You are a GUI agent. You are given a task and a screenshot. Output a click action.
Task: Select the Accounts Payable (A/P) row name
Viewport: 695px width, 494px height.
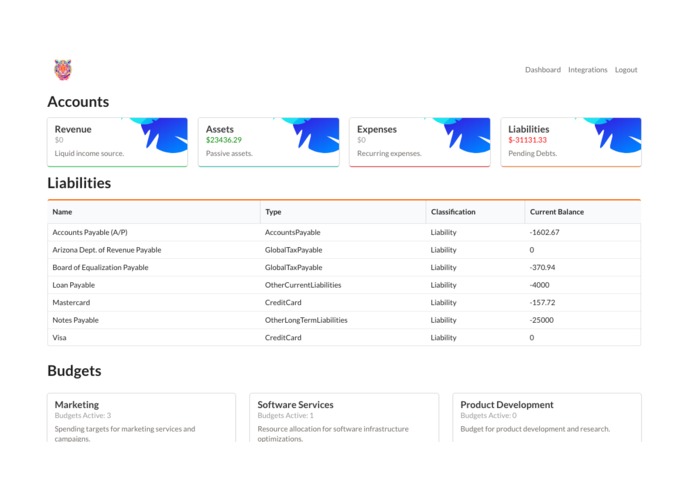point(90,232)
